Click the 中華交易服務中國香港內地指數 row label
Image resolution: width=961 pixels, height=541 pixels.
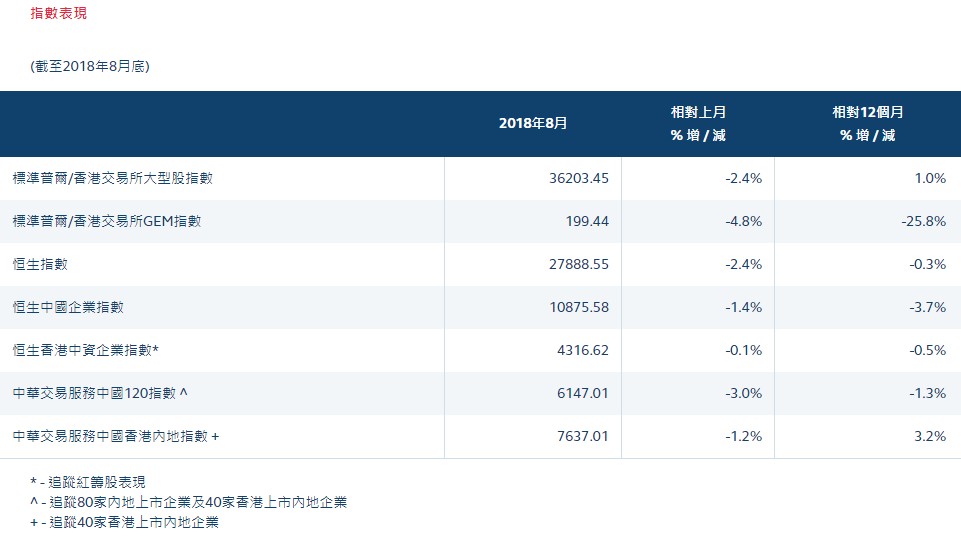click(115, 436)
